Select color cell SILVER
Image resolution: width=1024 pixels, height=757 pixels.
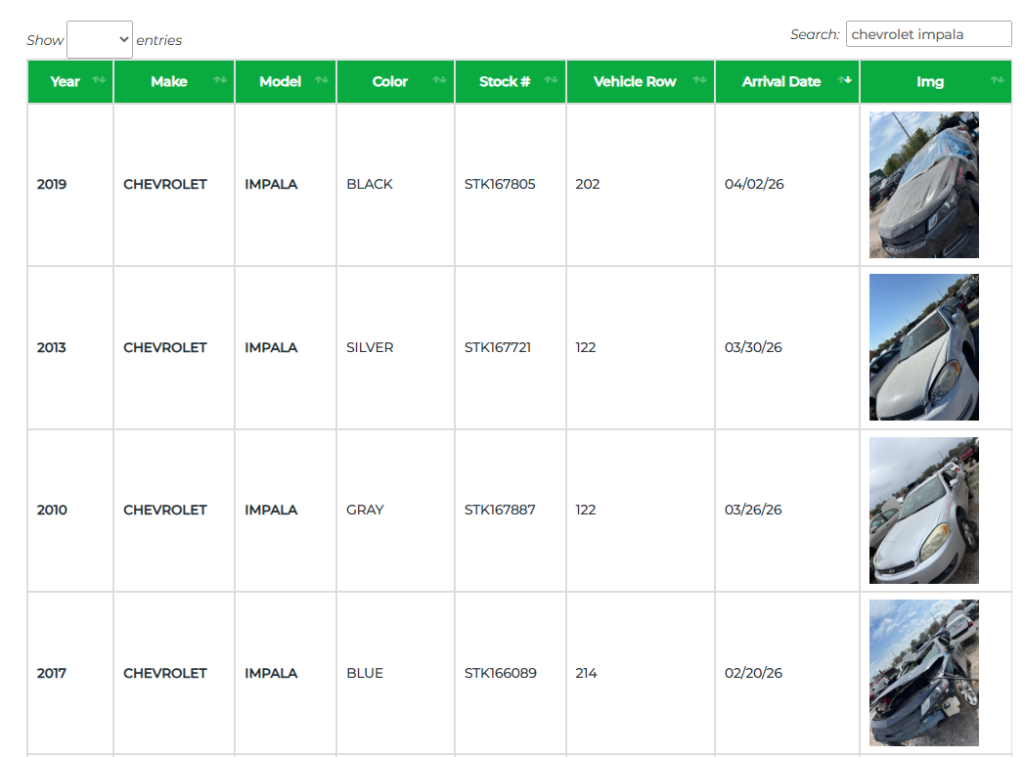pos(370,347)
